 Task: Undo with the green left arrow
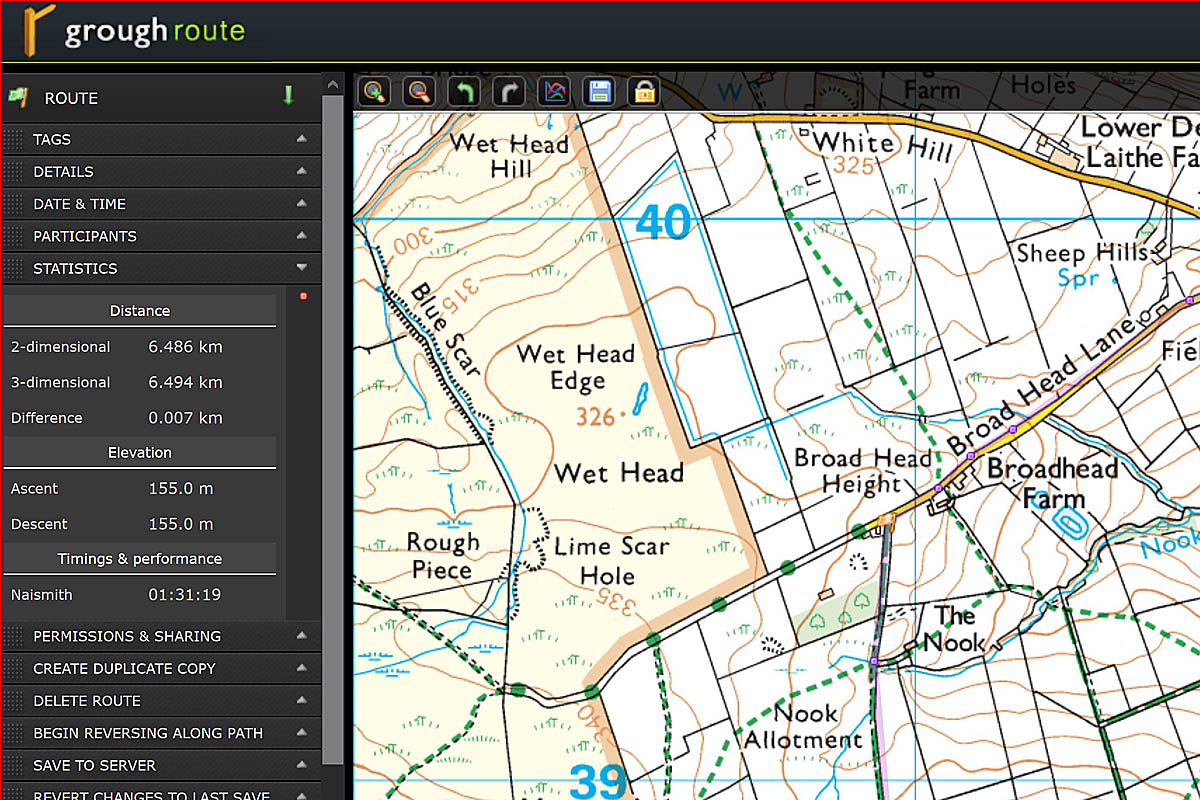tap(464, 92)
